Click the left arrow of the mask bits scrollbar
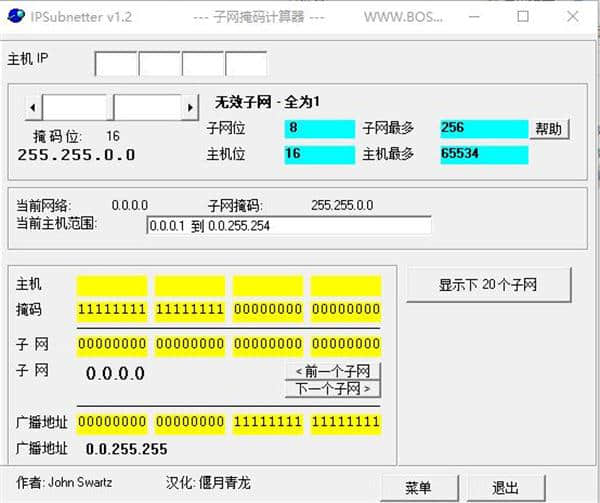Screen dimensions: 600x503 (33, 107)
